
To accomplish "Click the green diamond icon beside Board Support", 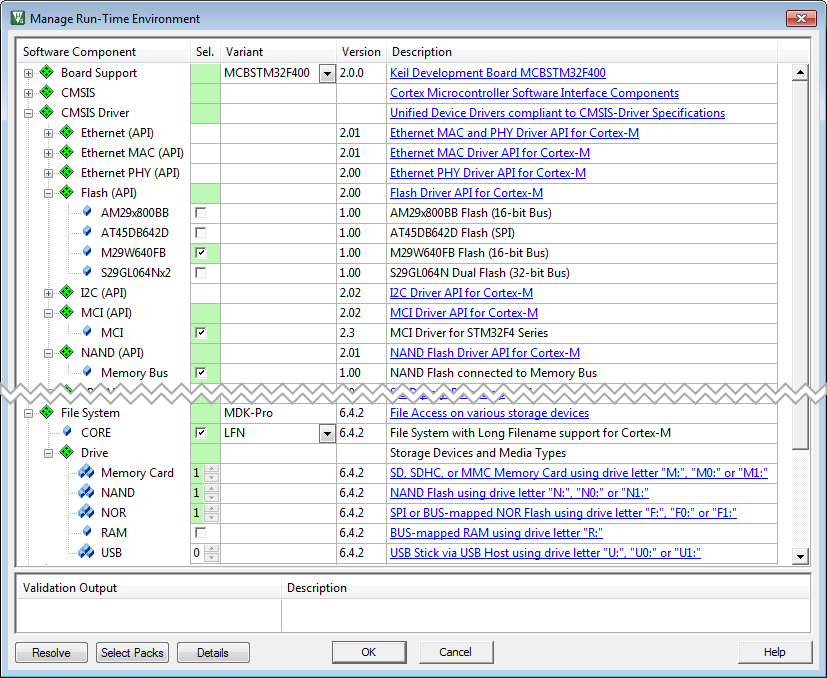I will click(x=46, y=73).
